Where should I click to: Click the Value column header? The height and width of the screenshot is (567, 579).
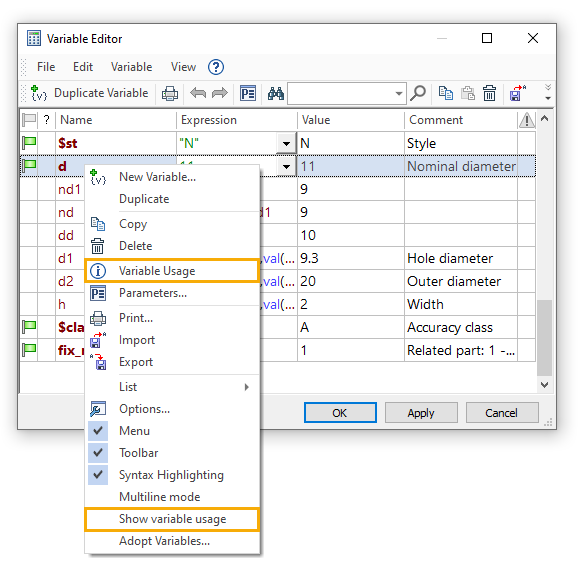[351, 120]
